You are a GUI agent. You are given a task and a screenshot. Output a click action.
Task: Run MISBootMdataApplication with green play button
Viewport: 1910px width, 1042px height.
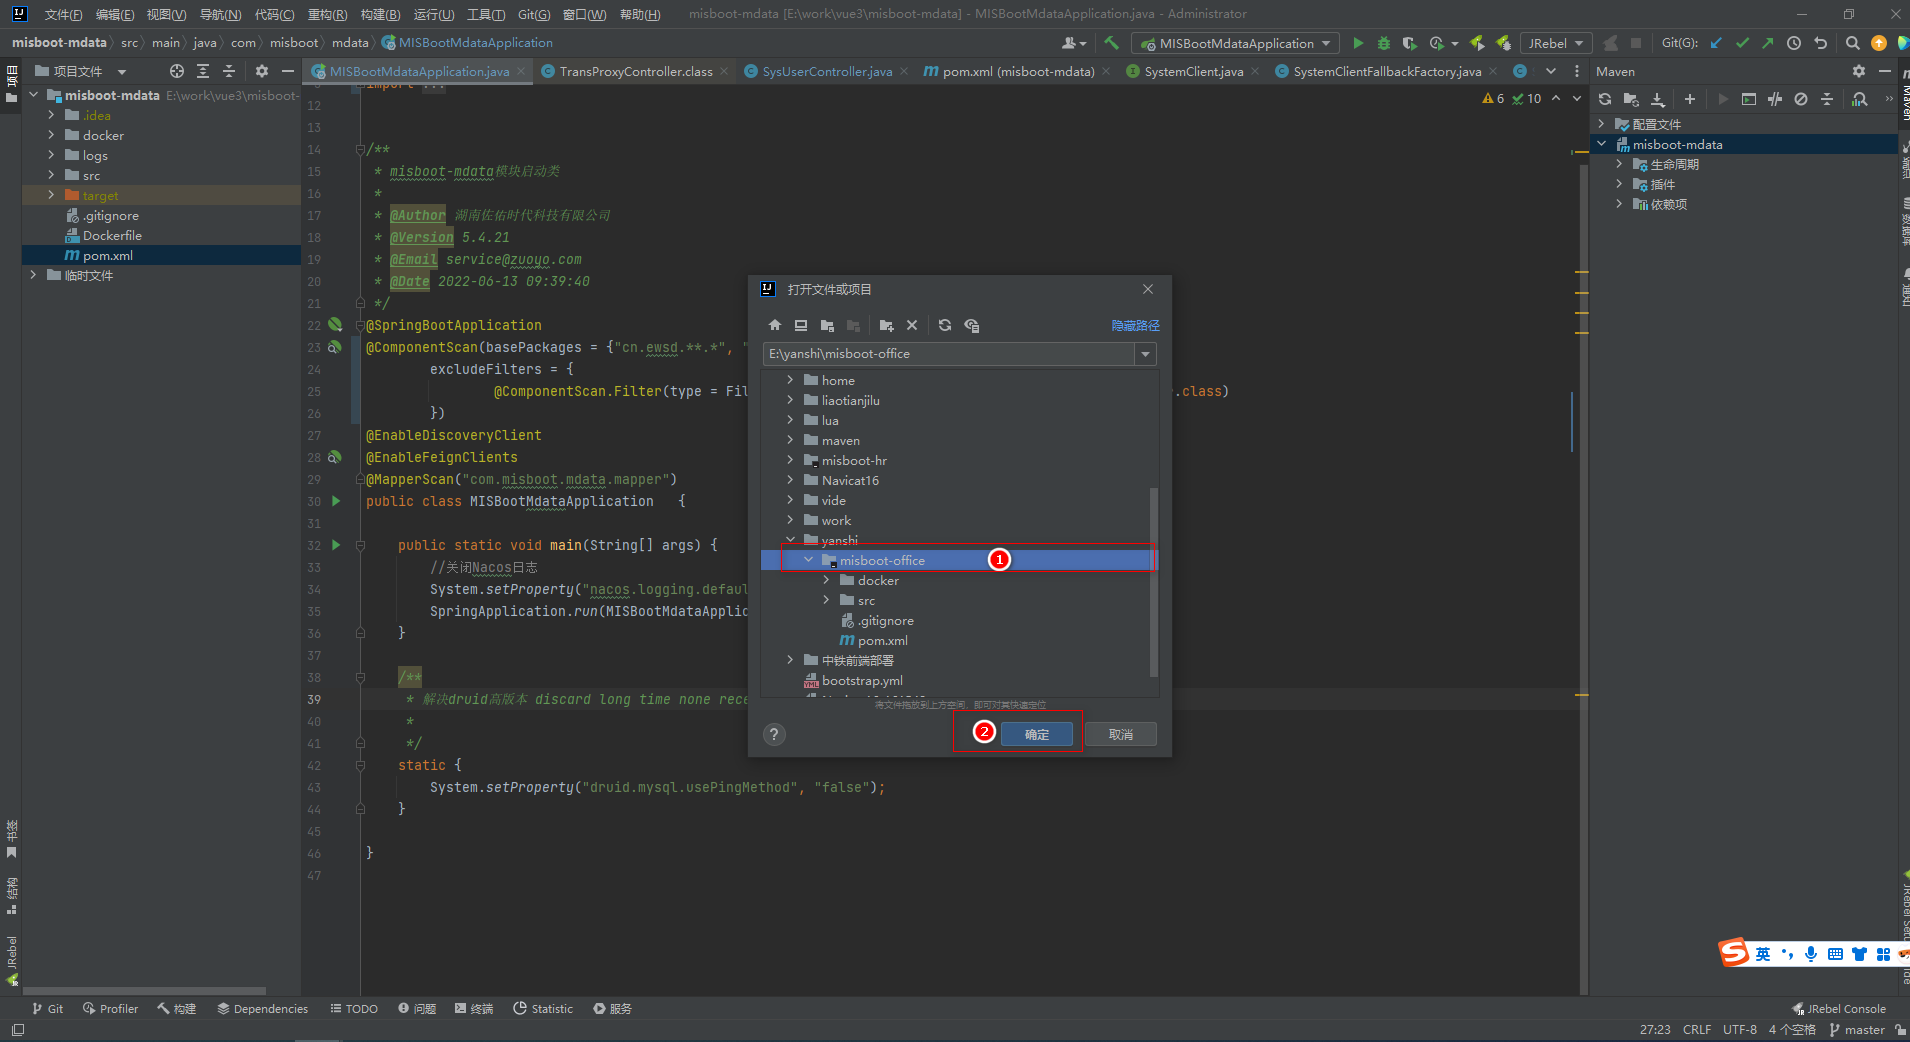click(x=1358, y=43)
